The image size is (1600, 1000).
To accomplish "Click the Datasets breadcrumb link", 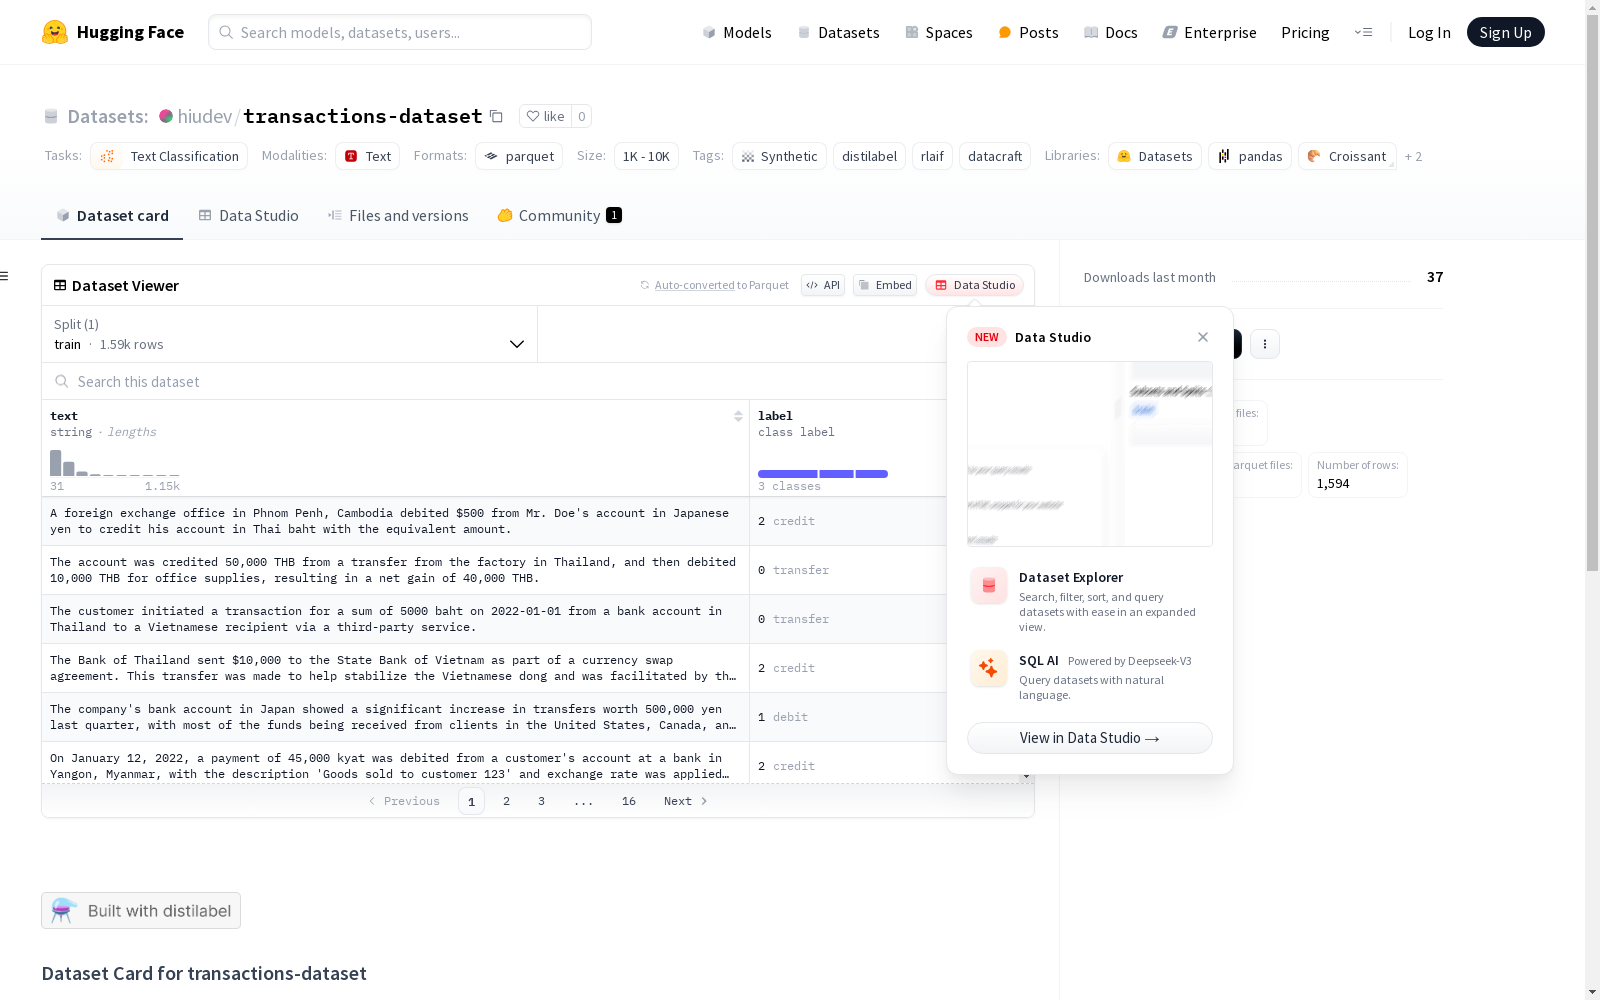I will (x=107, y=116).
